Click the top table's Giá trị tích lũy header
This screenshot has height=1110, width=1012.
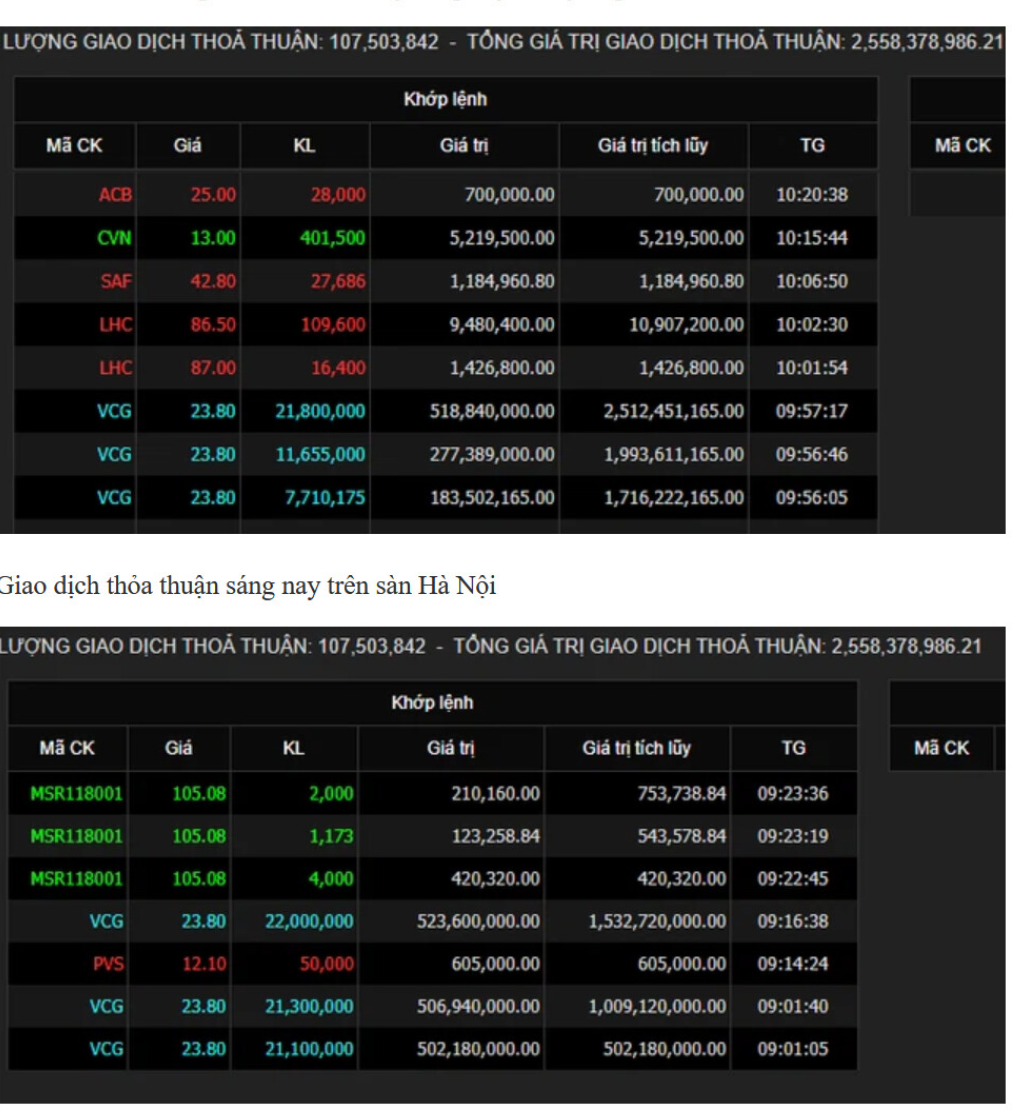coord(652,146)
